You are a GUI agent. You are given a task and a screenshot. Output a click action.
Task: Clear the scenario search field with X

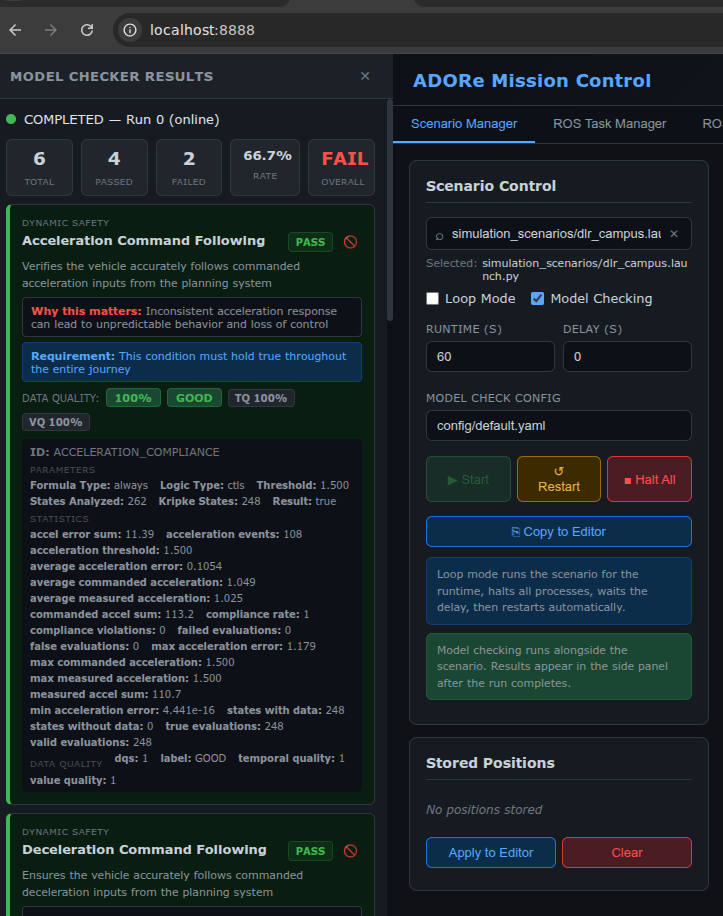point(674,234)
